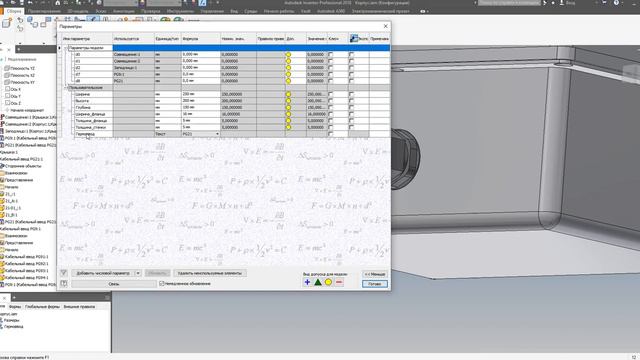Viewport: 640px width, 360px height.
Task: Edit the formula field for Ширина (250 мм)
Action: point(200,94)
